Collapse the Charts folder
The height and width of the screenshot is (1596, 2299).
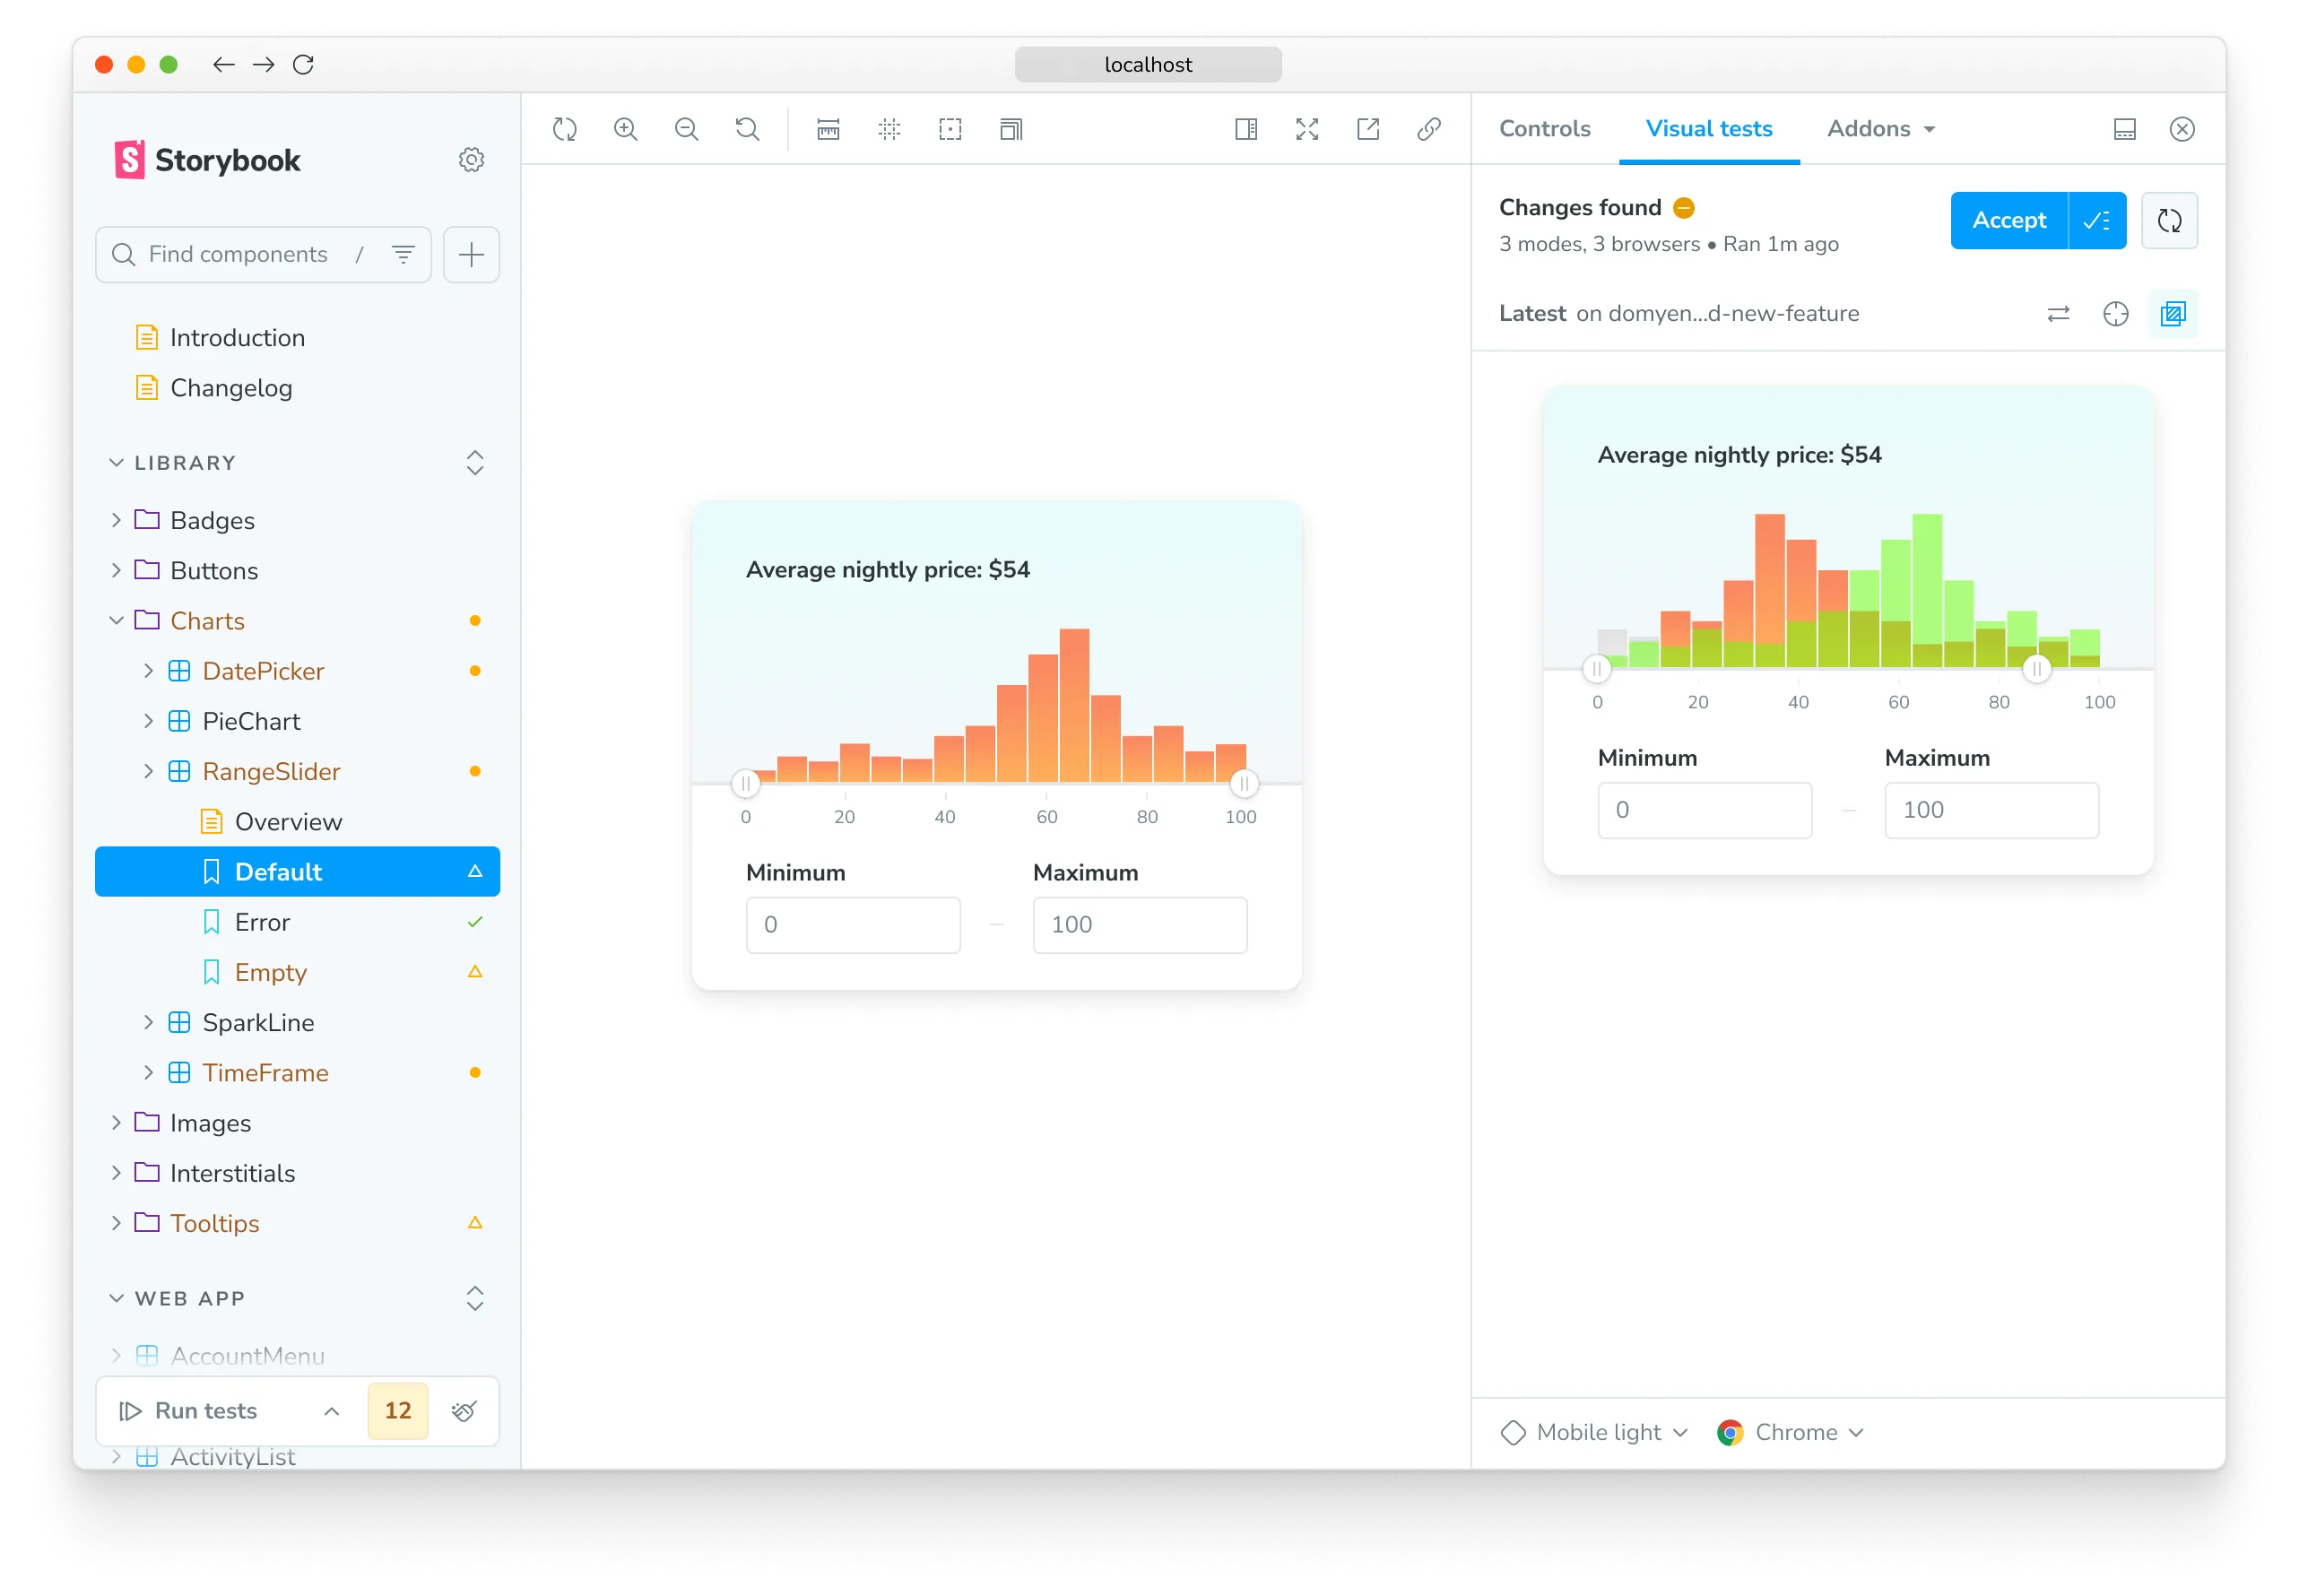pyautogui.click(x=116, y=620)
